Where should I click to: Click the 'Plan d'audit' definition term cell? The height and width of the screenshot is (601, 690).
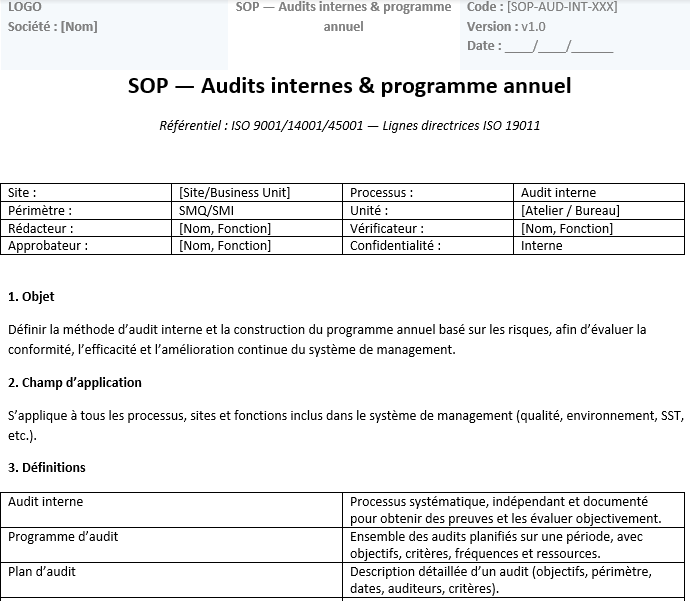[42, 572]
